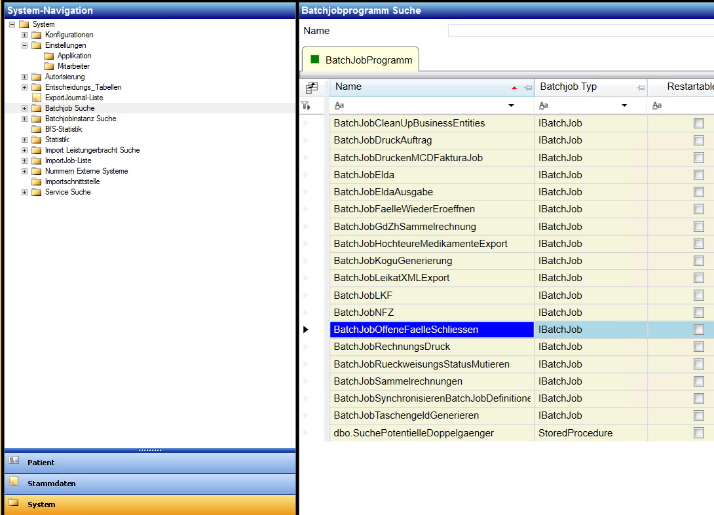Open Batchjobinstanz Suche in navigation tree
Image resolution: width=714 pixels, height=515 pixels.
(x=80, y=118)
